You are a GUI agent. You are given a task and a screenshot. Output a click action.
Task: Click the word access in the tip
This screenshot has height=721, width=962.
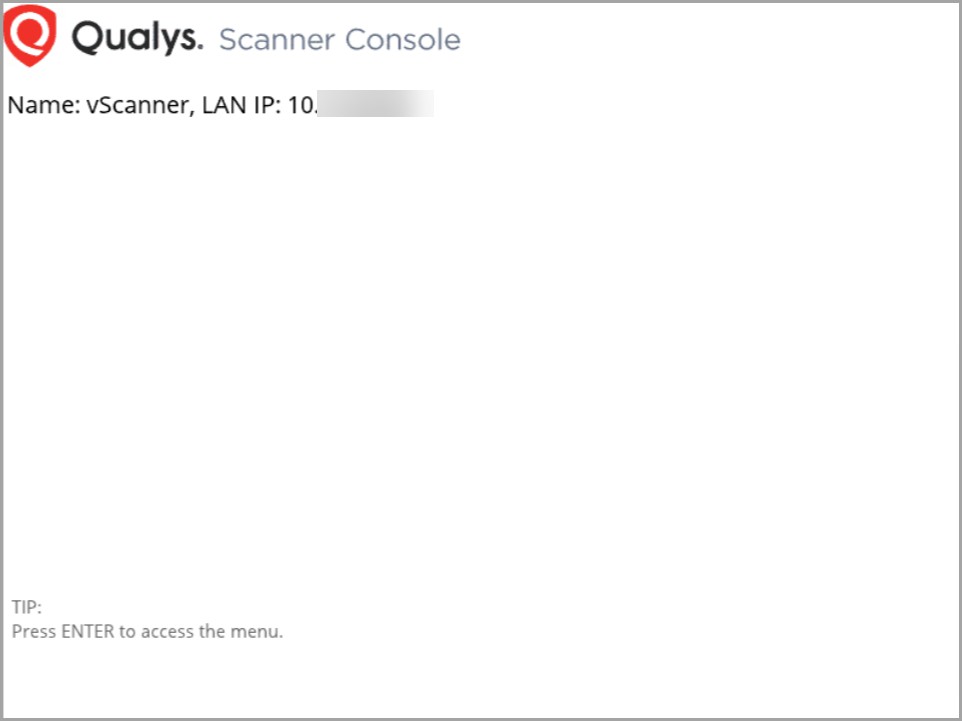tap(167, 632)
